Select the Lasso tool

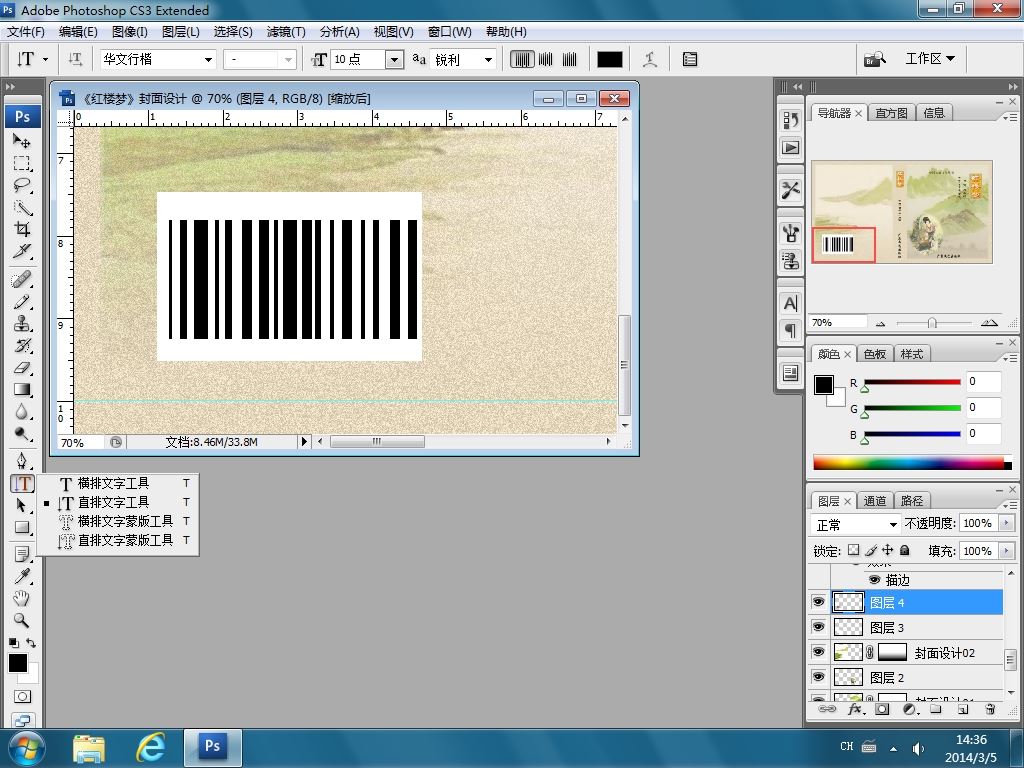coord(22,185)
